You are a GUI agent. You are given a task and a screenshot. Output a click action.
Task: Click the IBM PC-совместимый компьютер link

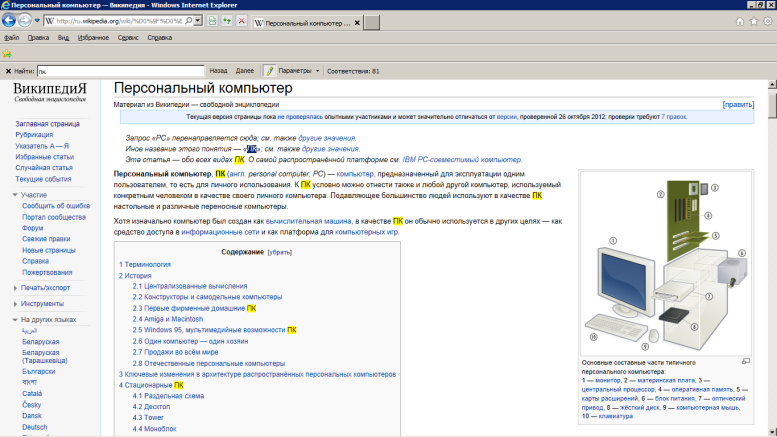point(462,160)
